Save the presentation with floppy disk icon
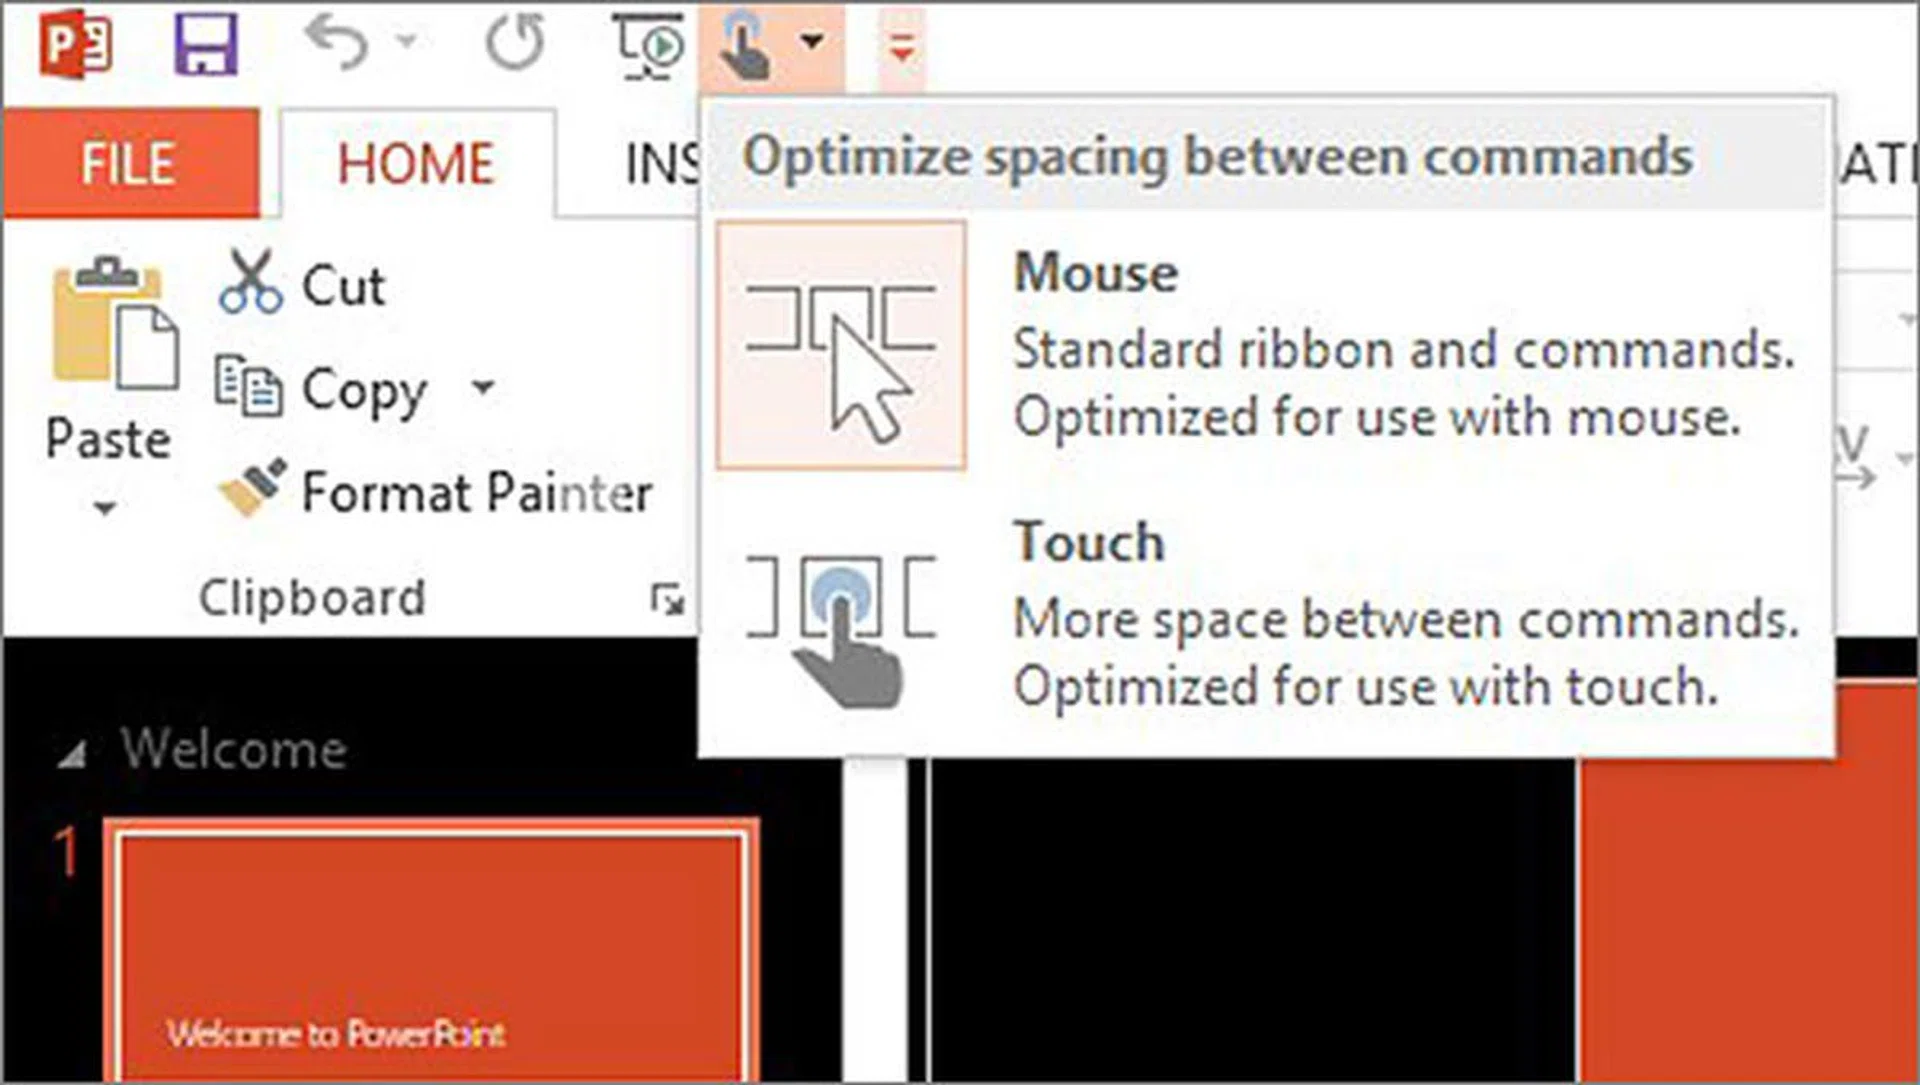The image size is (1920, 1085). [x=206, y=45]
